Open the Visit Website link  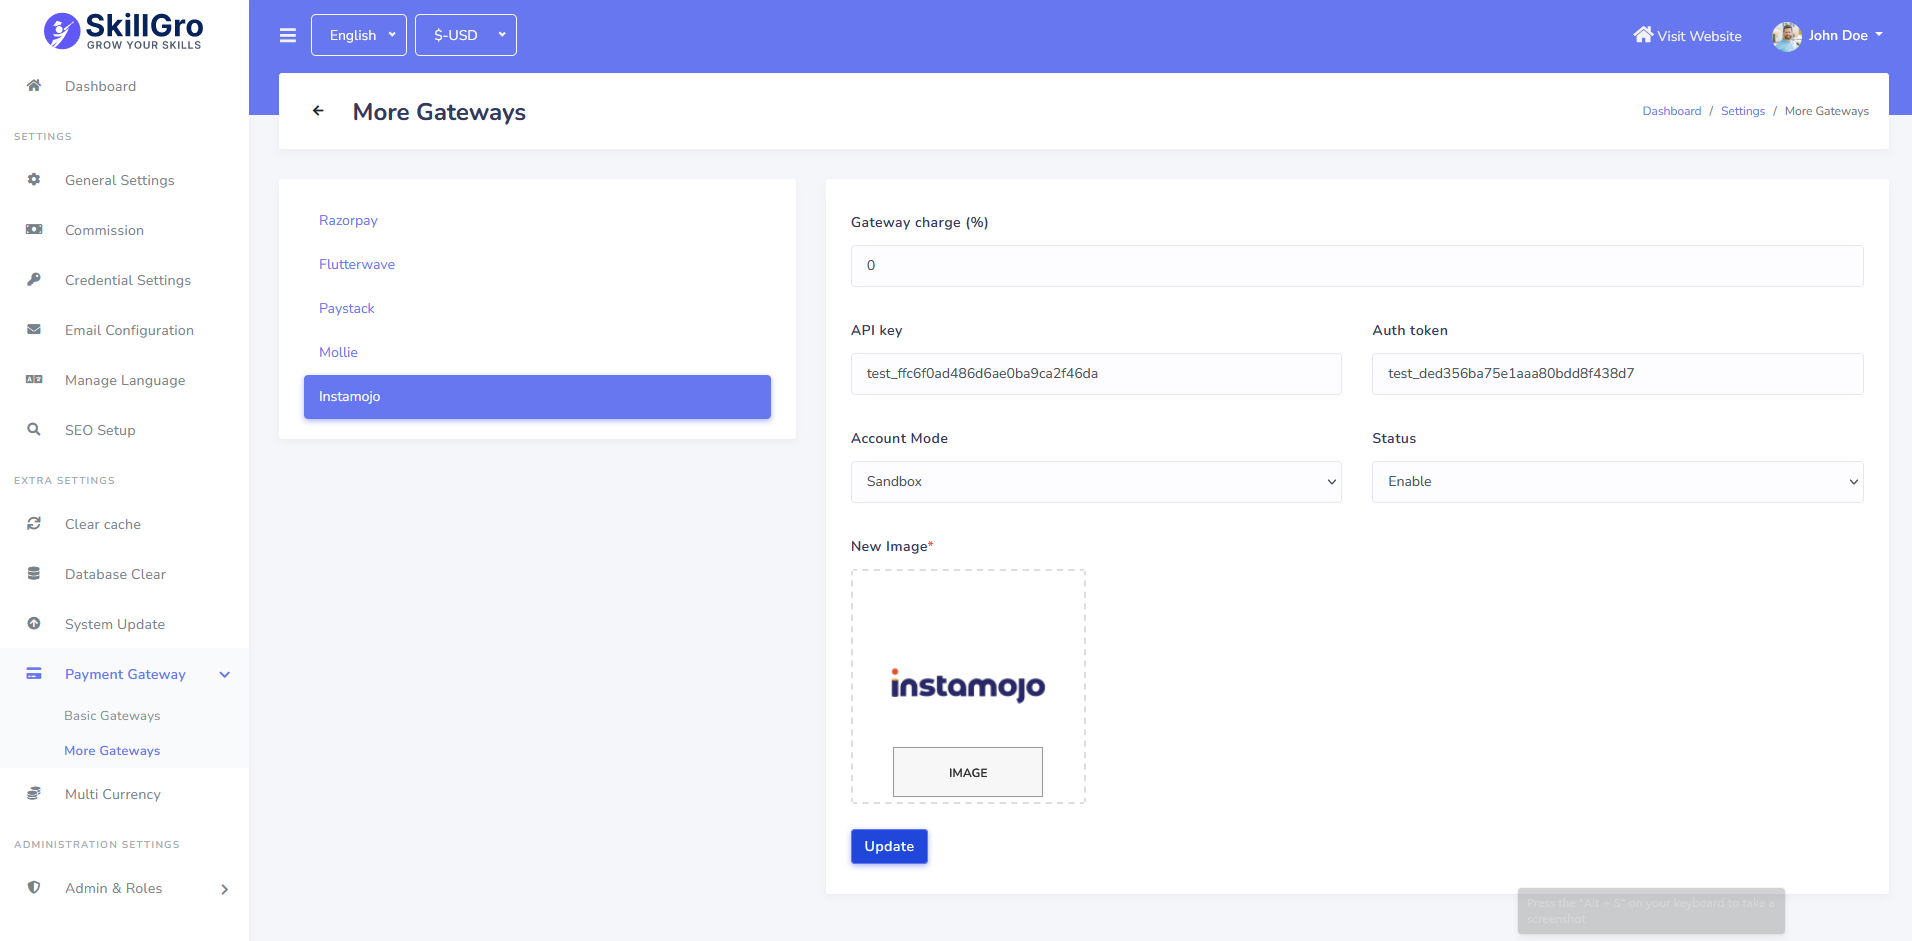[x=1688, y=36]
